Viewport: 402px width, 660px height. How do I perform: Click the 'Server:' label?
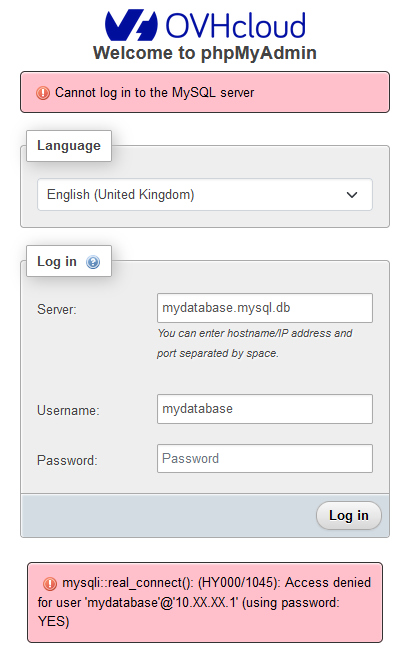point(57,309)
